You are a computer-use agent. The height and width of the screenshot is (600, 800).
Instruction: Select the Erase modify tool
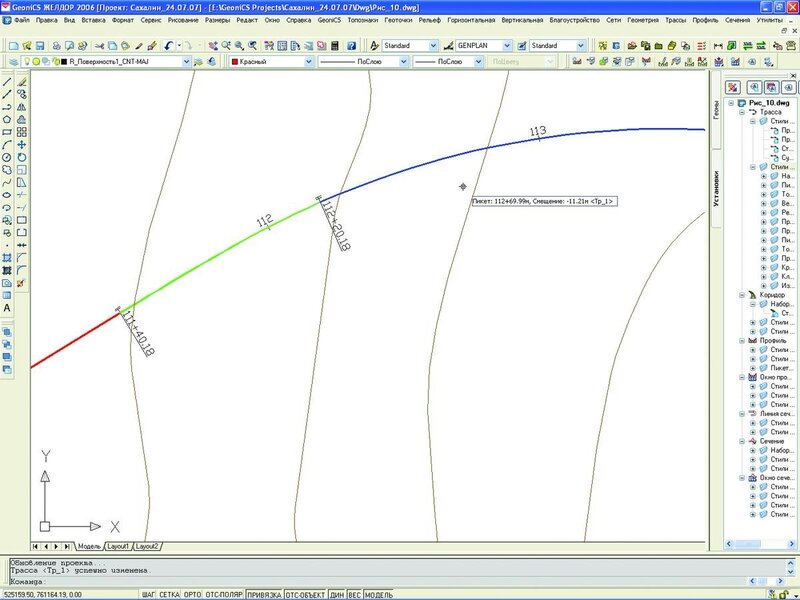point(21,82)
